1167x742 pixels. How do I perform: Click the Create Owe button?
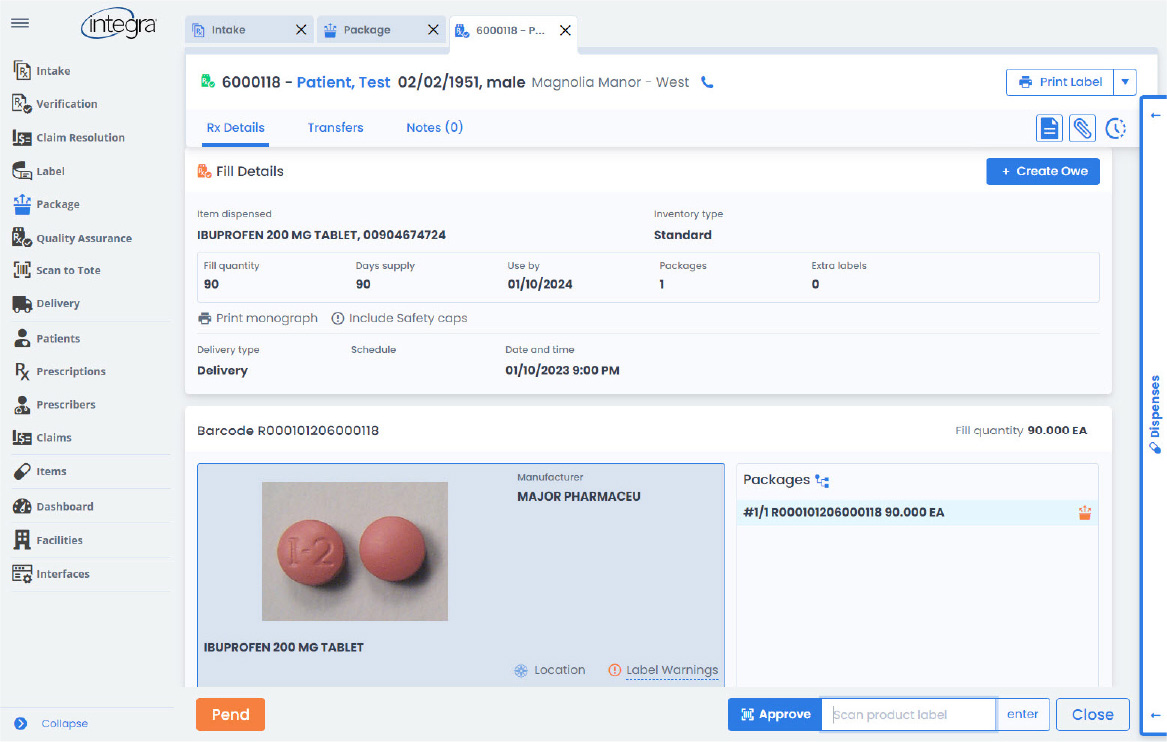pos(1043,171)
